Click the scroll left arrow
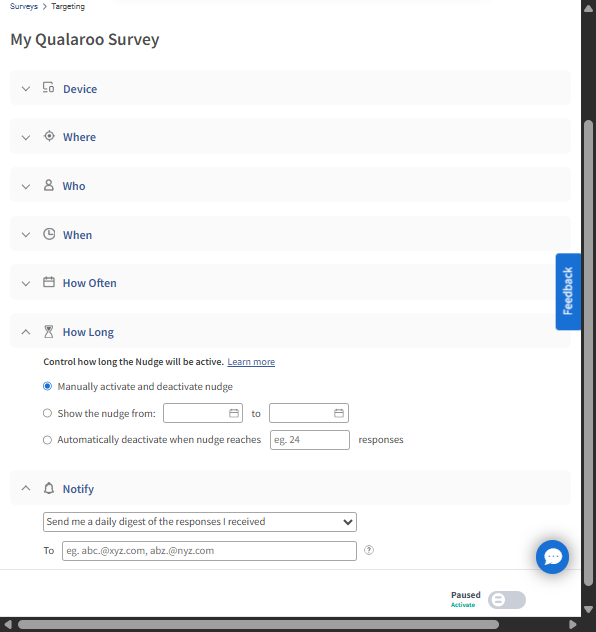596x632 pixels. click(7, 624)
